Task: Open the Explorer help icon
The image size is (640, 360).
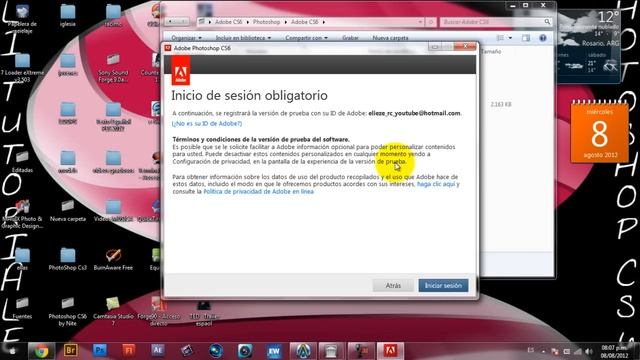Action: (x=542, y=38)
